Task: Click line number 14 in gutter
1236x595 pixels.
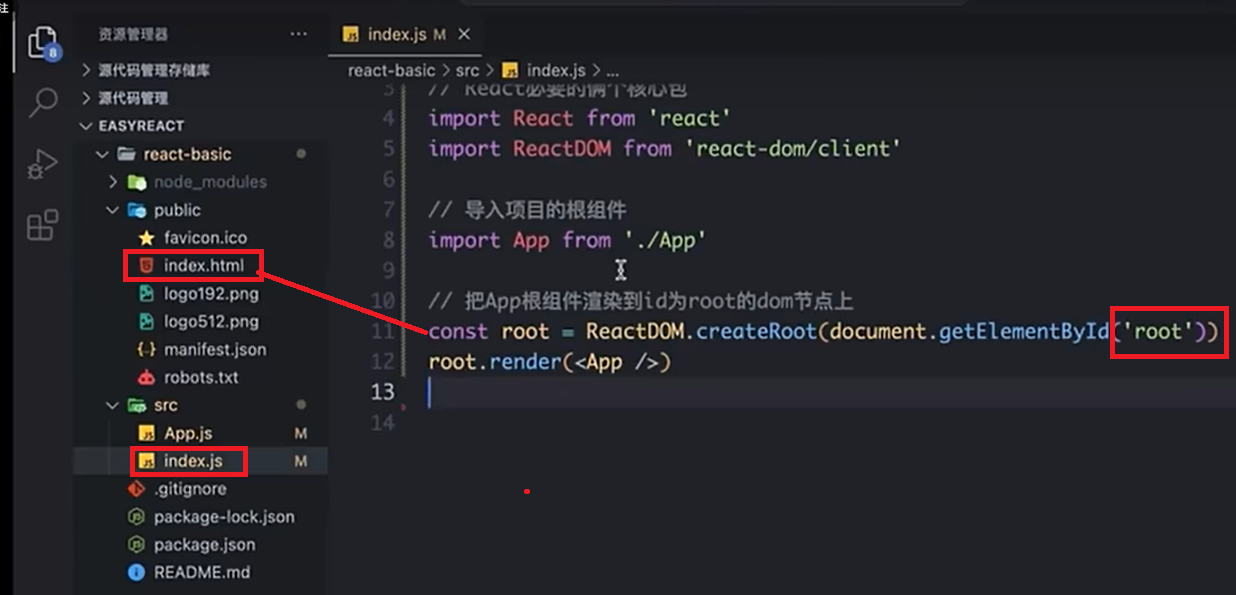Action: (383, 422)
